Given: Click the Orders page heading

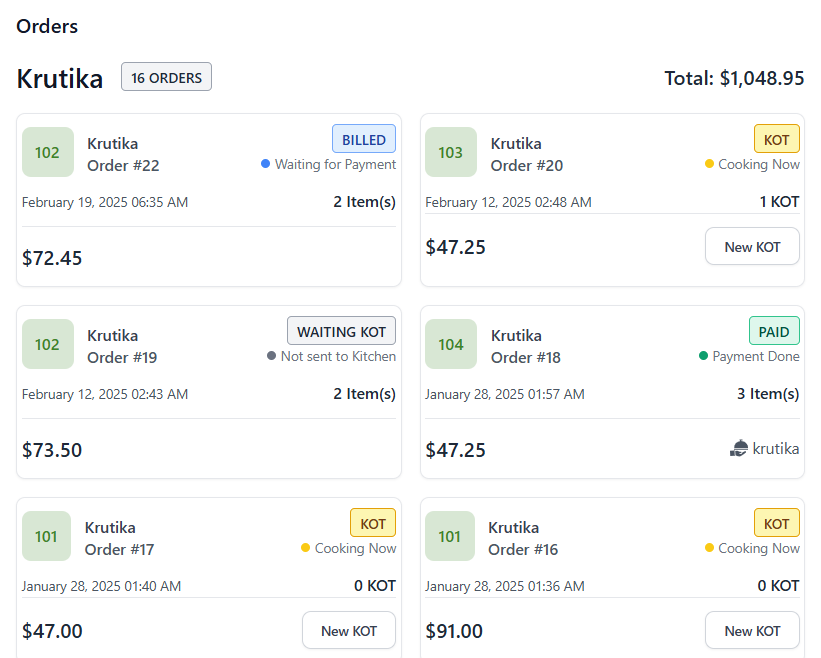Looking at the screenshot, I should pyautogui.click(x=47, y=26).
